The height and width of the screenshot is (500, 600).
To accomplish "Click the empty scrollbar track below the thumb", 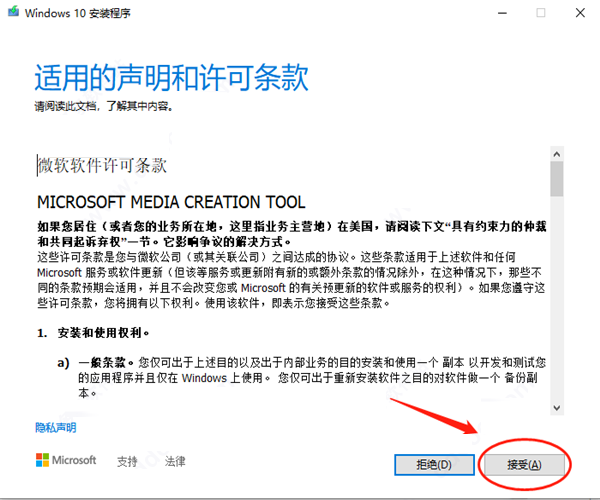I will (x=556, y=300).
